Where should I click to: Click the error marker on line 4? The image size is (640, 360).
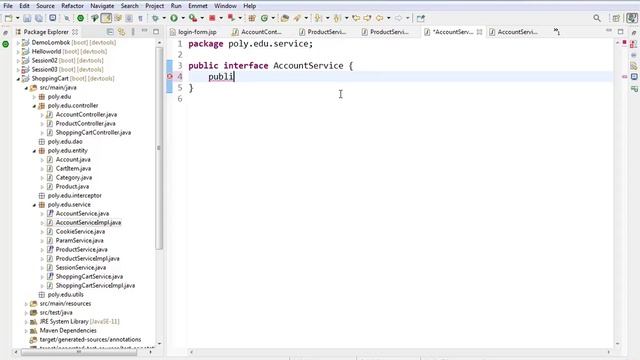170,76
